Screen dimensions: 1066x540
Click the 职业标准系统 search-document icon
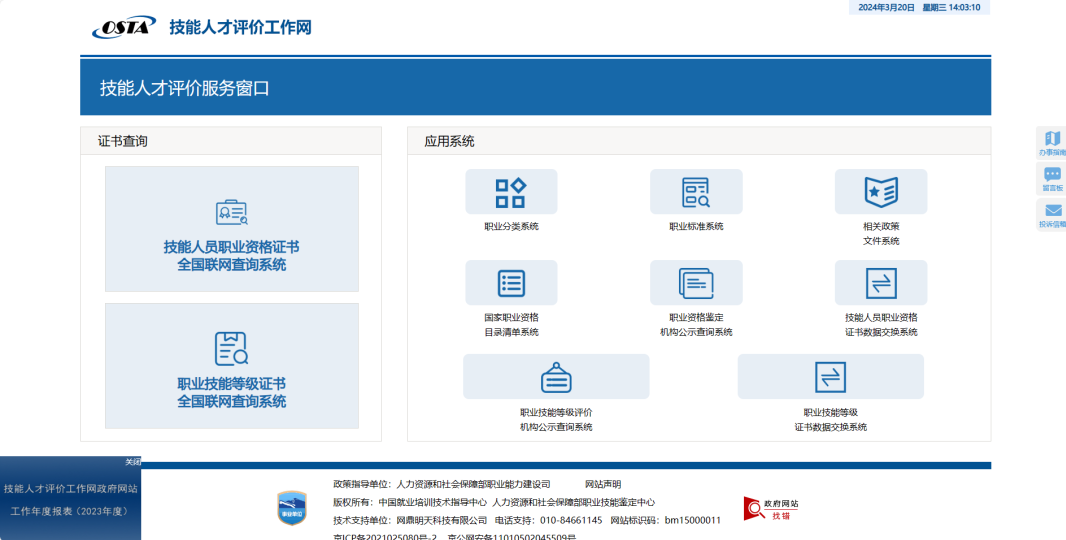(x=696, y=192)
